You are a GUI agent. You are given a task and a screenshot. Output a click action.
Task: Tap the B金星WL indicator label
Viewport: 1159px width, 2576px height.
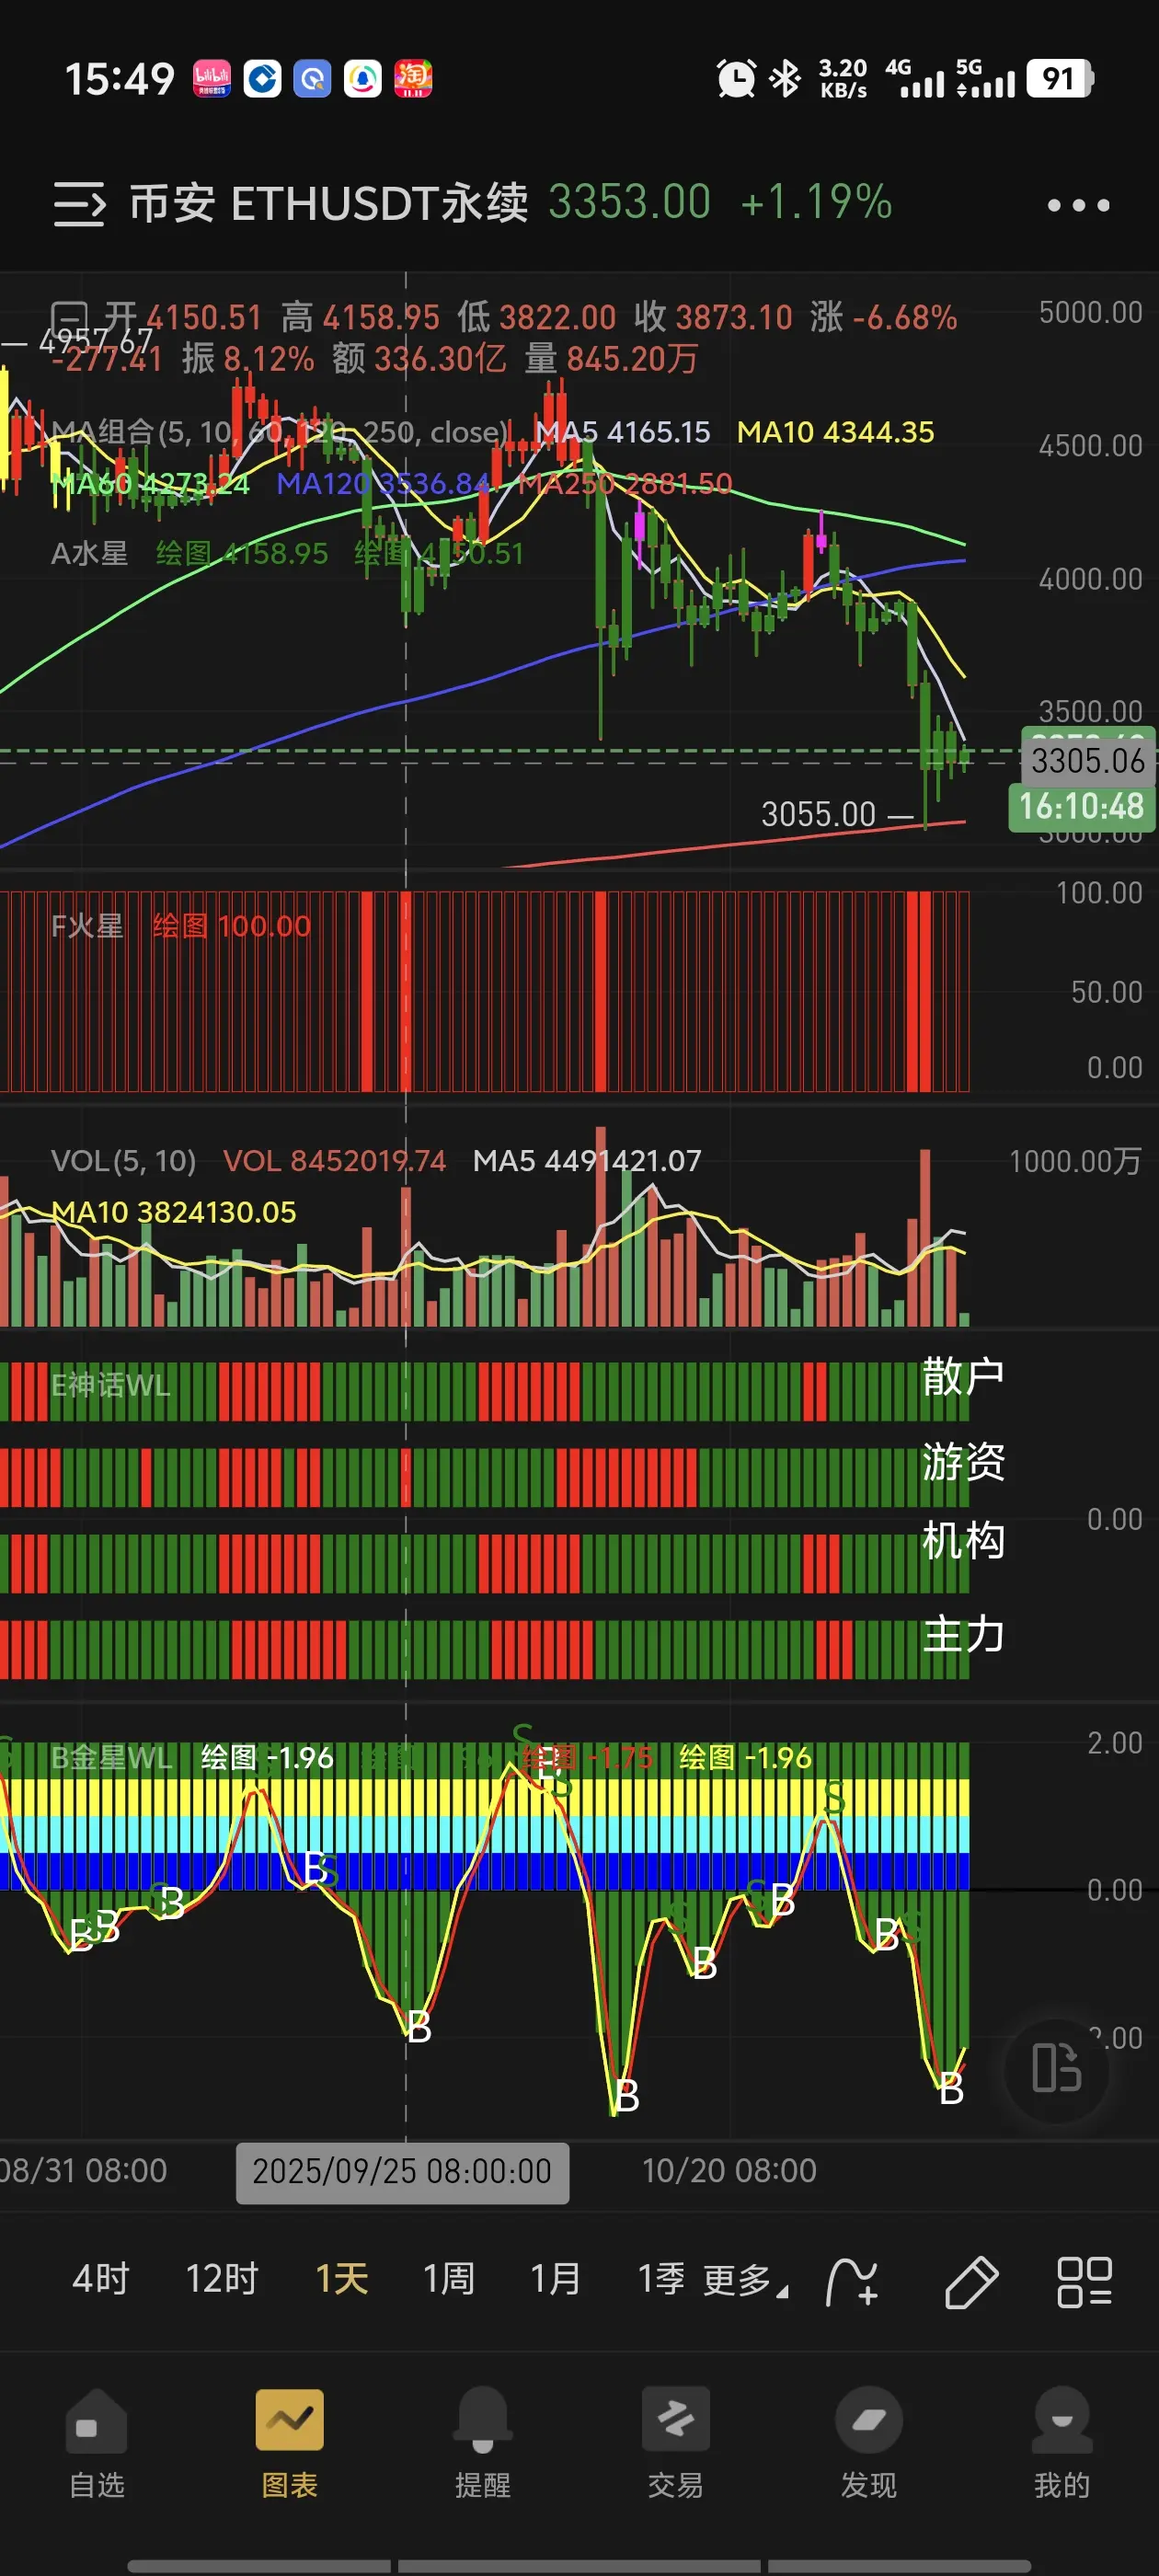pos(112,1757)
